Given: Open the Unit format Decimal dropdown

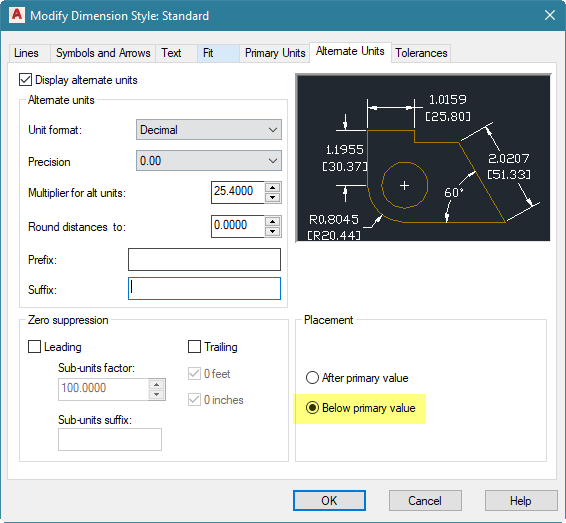Looking at the screenshot, I should click(209, 130).
